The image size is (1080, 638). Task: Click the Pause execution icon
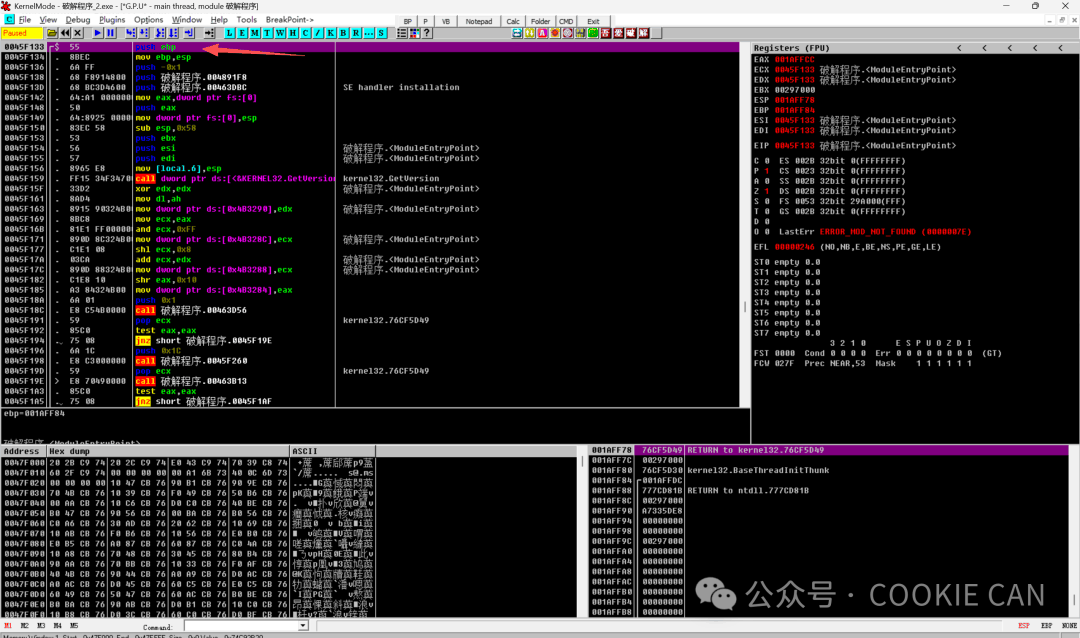111,33
